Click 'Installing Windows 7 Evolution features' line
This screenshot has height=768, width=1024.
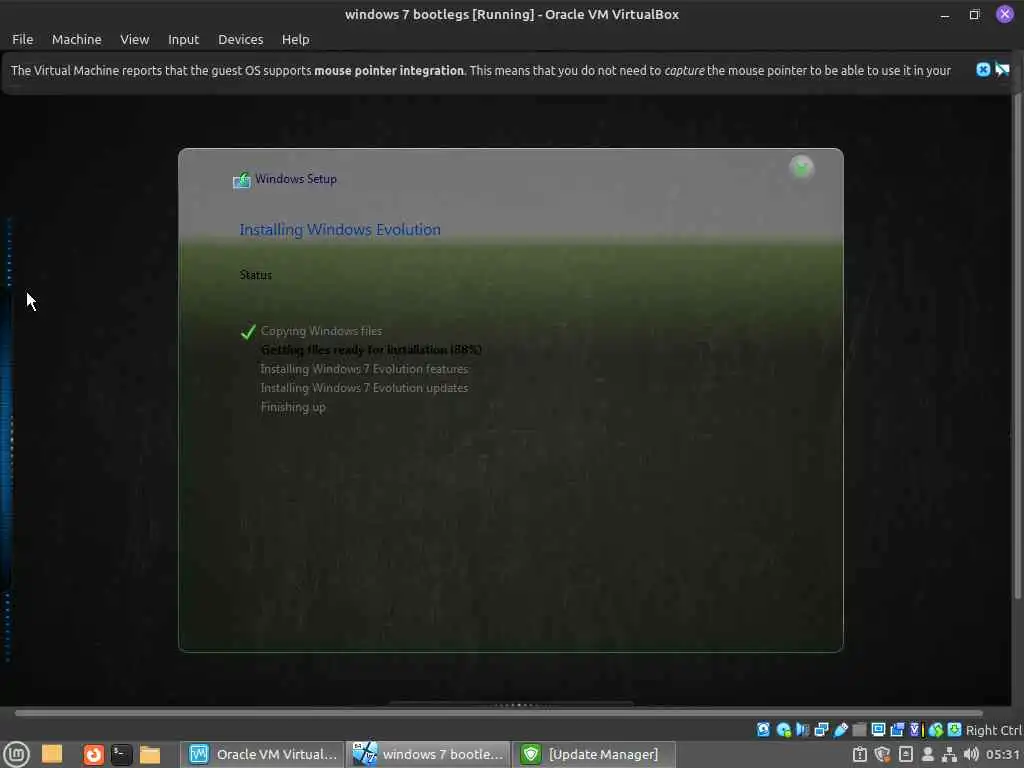click(364, 369)
